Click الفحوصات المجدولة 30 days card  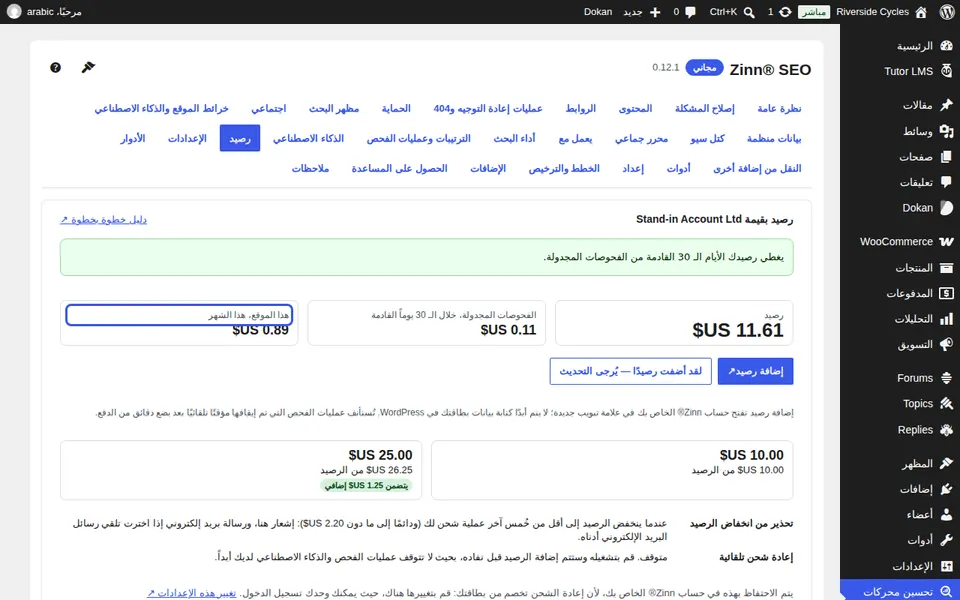pyautogui.click(x=427, y=323)
